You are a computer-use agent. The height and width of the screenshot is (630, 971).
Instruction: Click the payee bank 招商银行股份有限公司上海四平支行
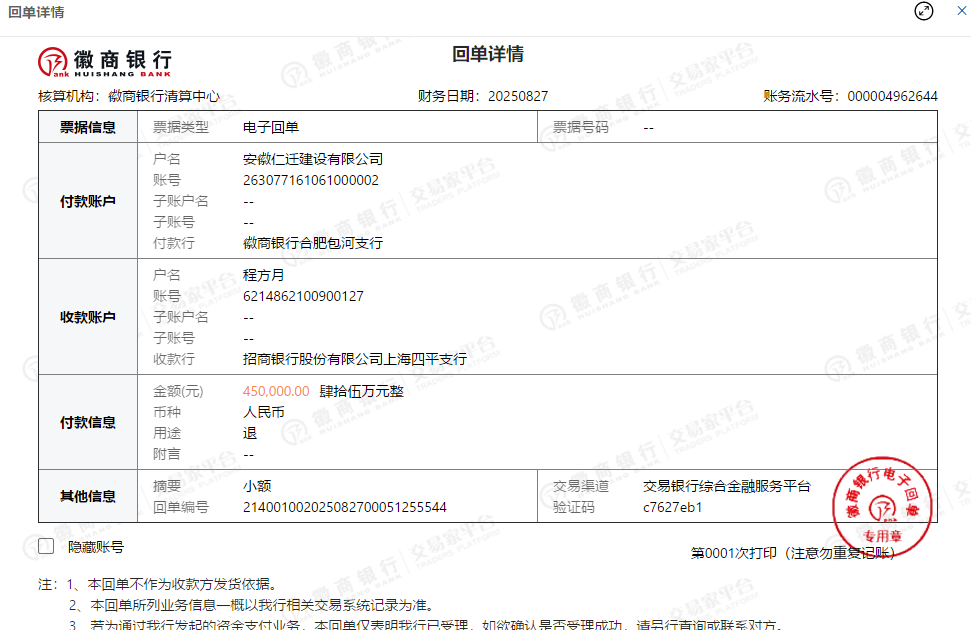[x=355, y=359]
